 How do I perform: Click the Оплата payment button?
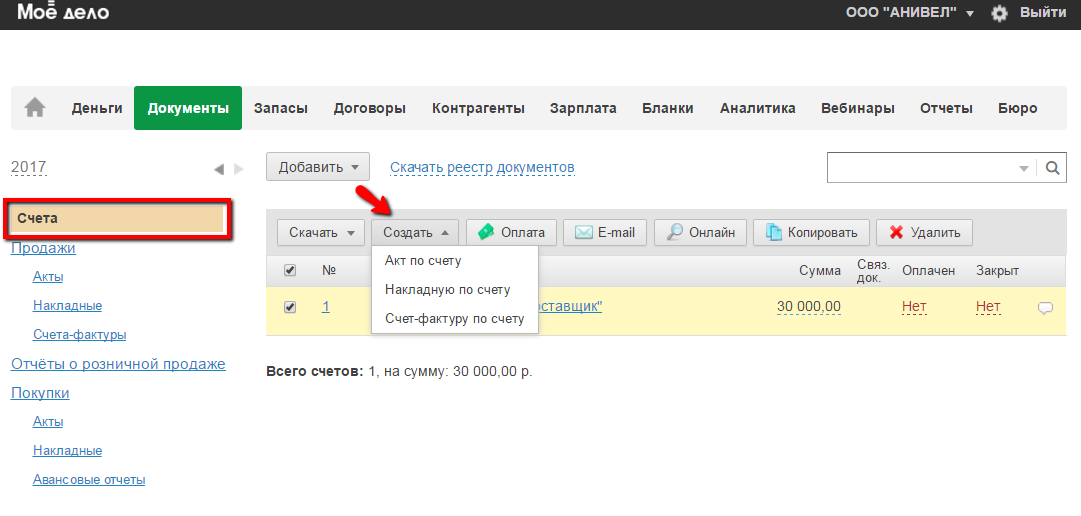[x=511, y=232]
